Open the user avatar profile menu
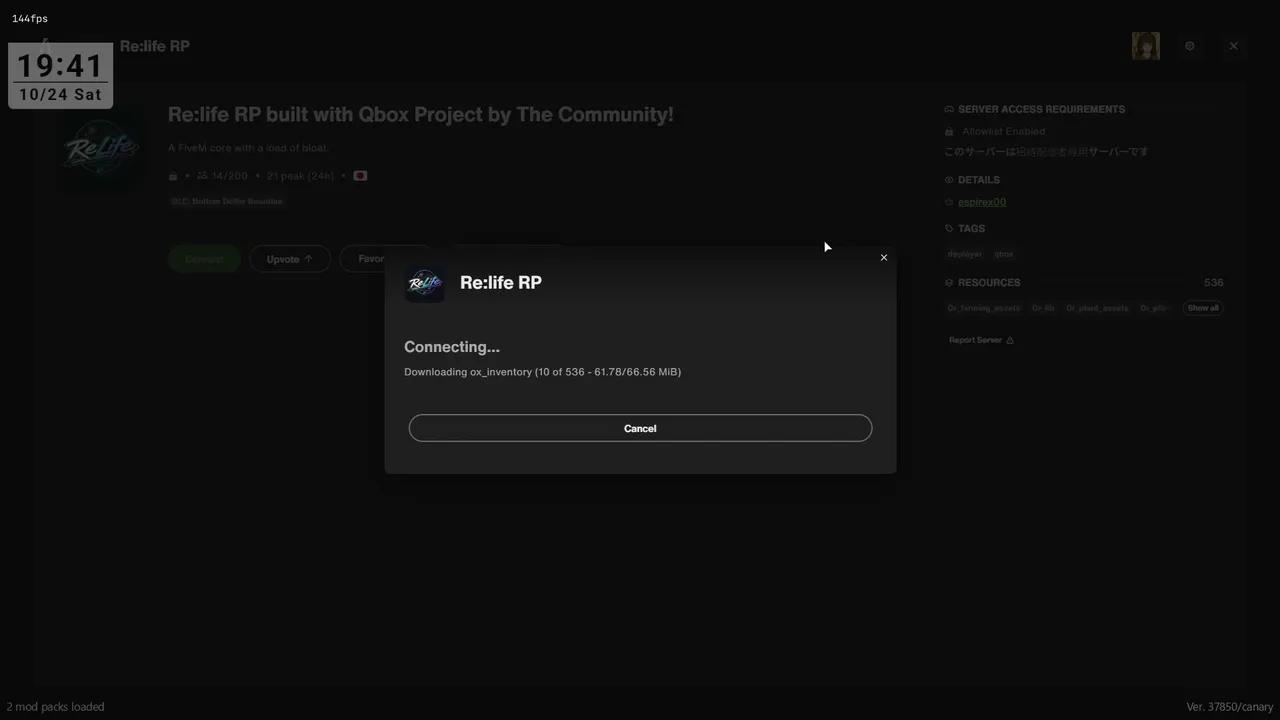Image resolution: width=1280 pixels, height=720 pixels. [1146, 46]
